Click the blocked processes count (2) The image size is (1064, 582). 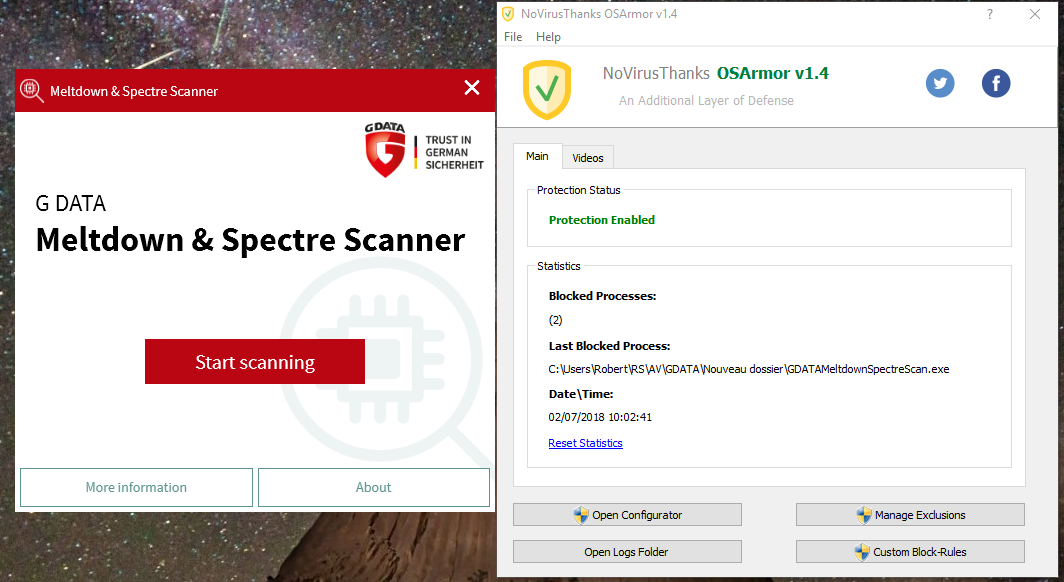pos(556,320)
